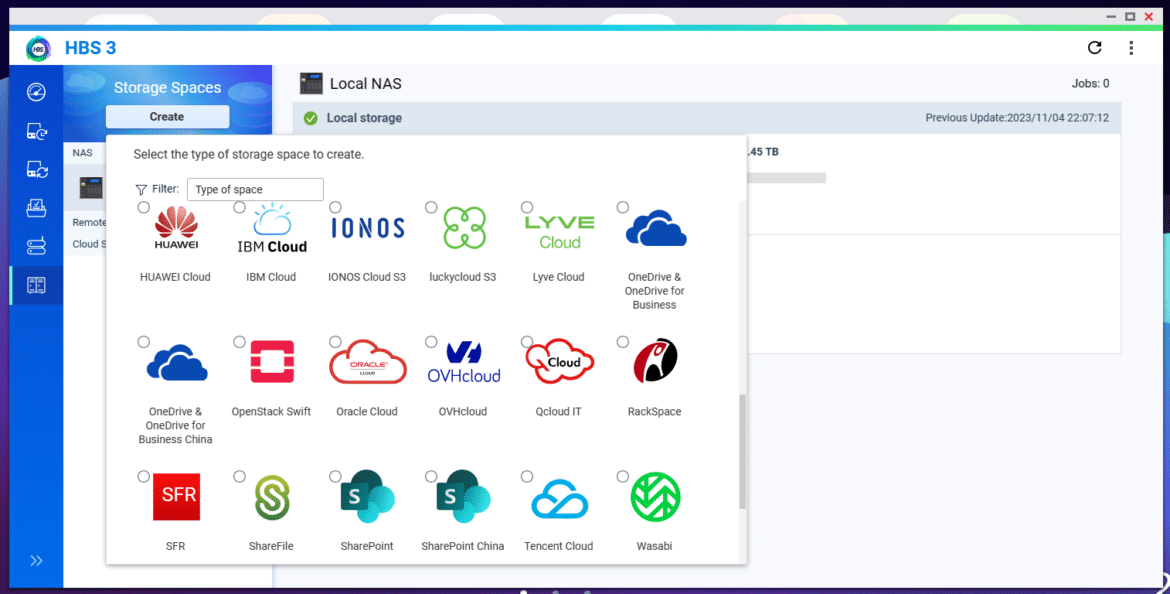The height and width of the screenshot is (594, 1170).
Task: Click the Lyve Cloud logo
Action: click(560, 232)
